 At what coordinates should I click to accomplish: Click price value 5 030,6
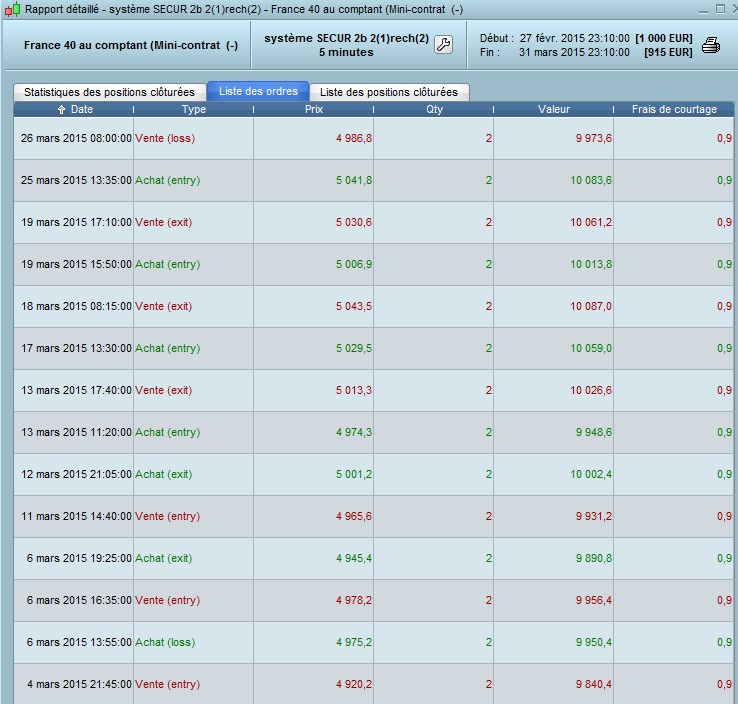[354, 222]
